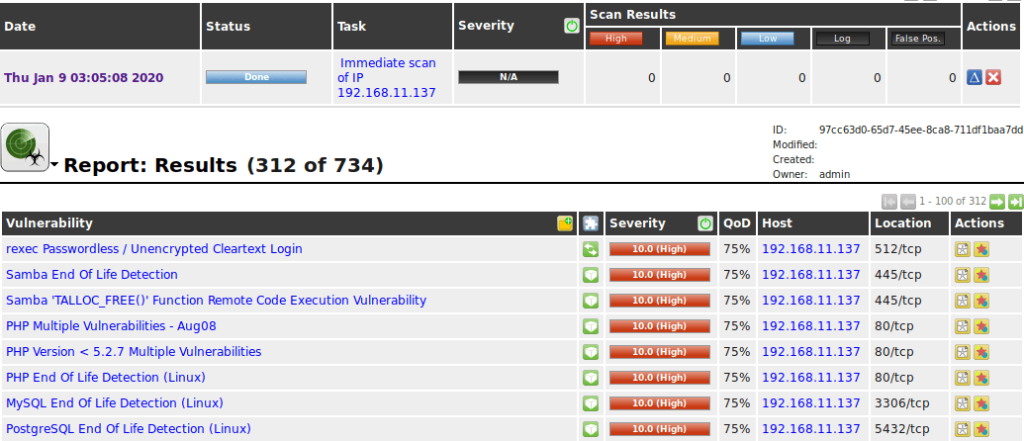The width and height of the screenshot is (1024, 441).
Task: Open rexec Passwordless / Unencrypted Cleartext Login
Action: click(154, 249)
